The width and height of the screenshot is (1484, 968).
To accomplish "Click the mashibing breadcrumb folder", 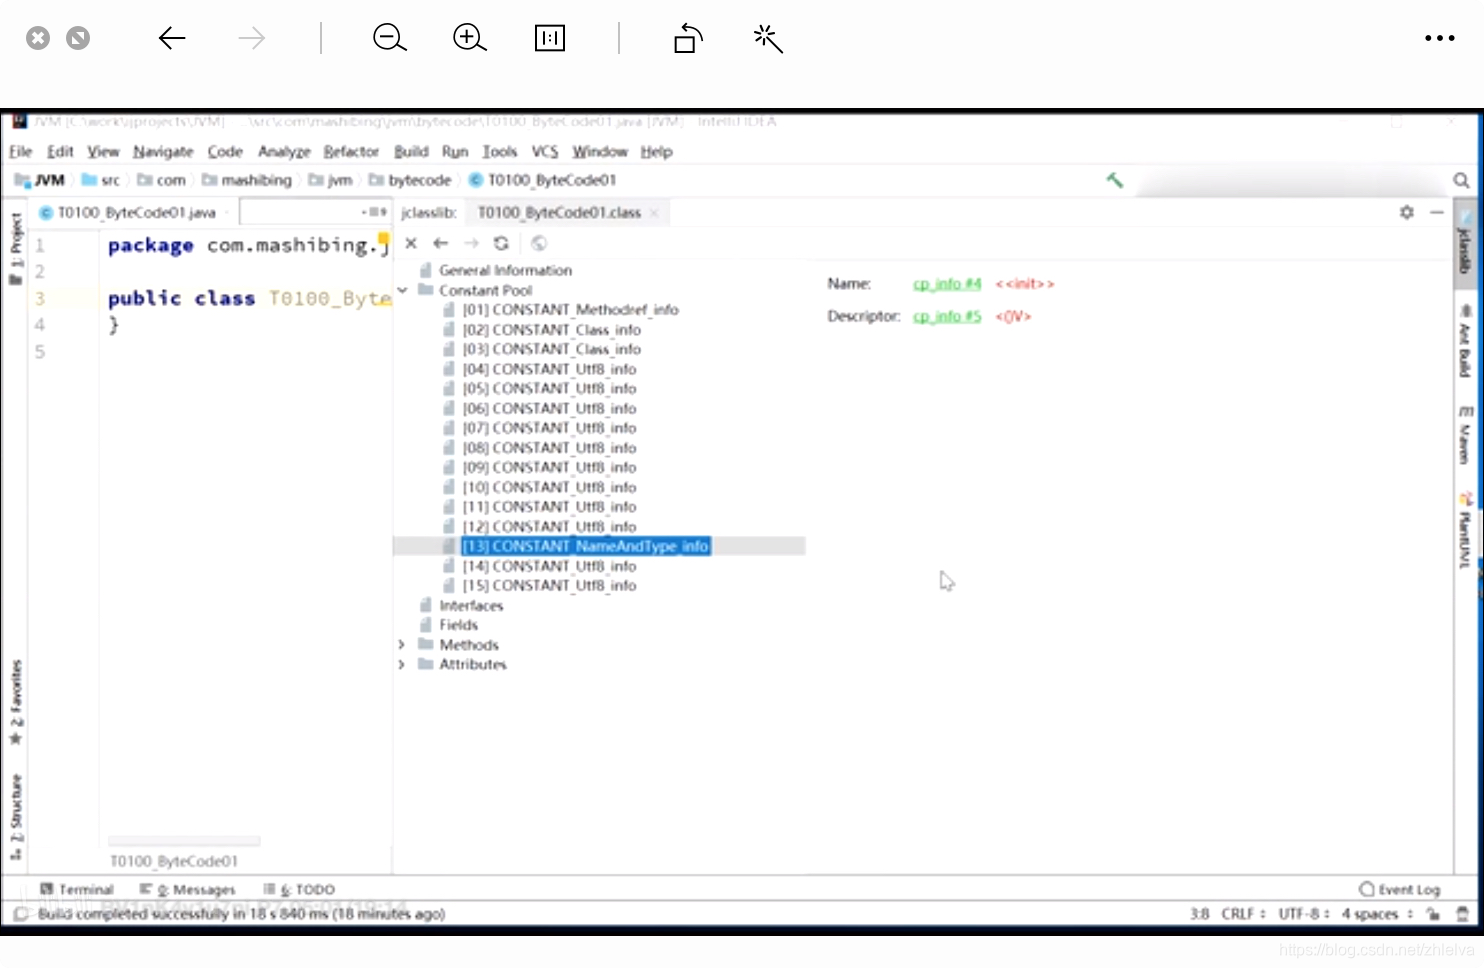I will tap(247, 180).
